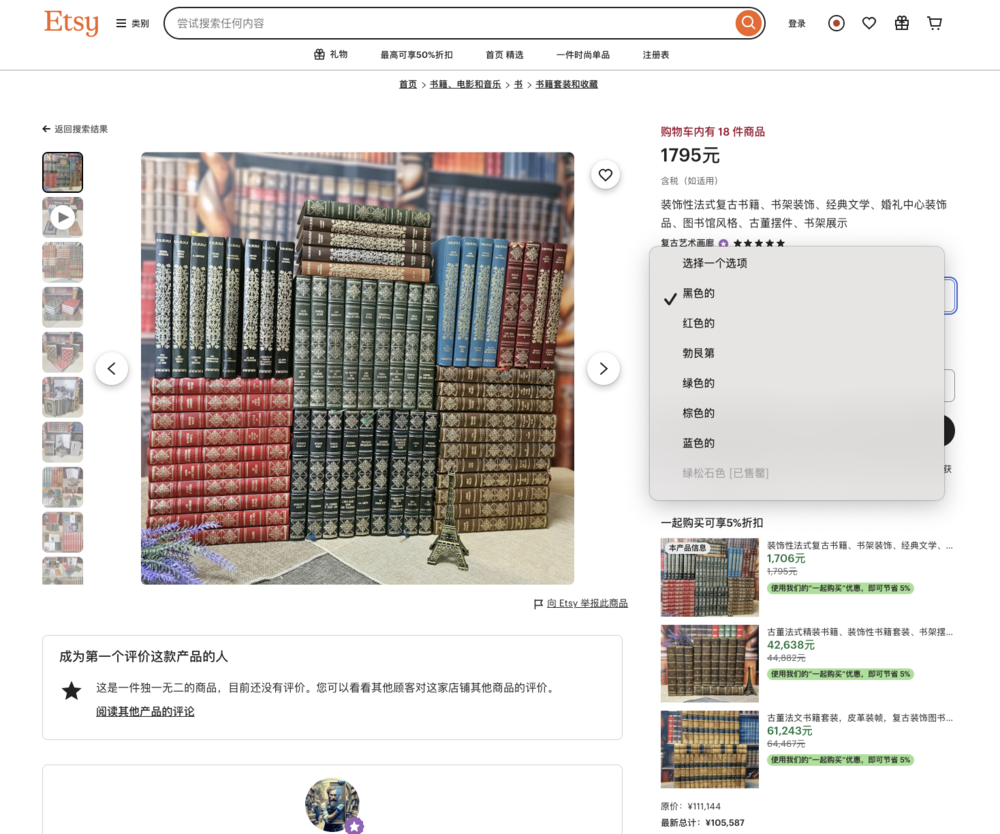Click the orange search magnifier button

pyautogui.click(x=747, y=23)
